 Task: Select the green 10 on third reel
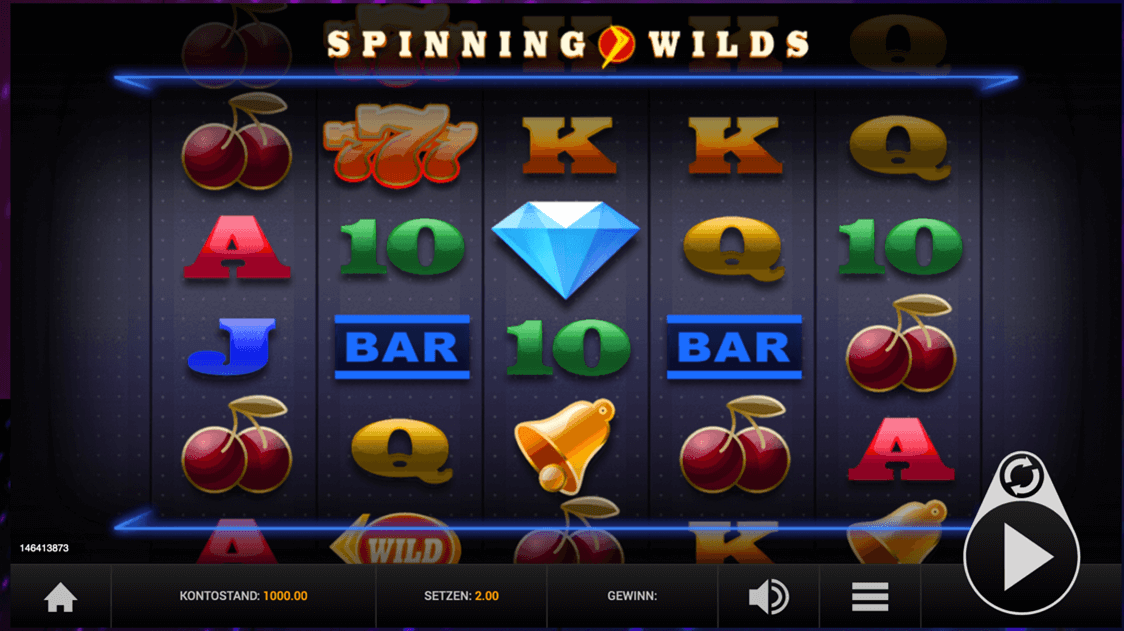(x=568, y=347)
